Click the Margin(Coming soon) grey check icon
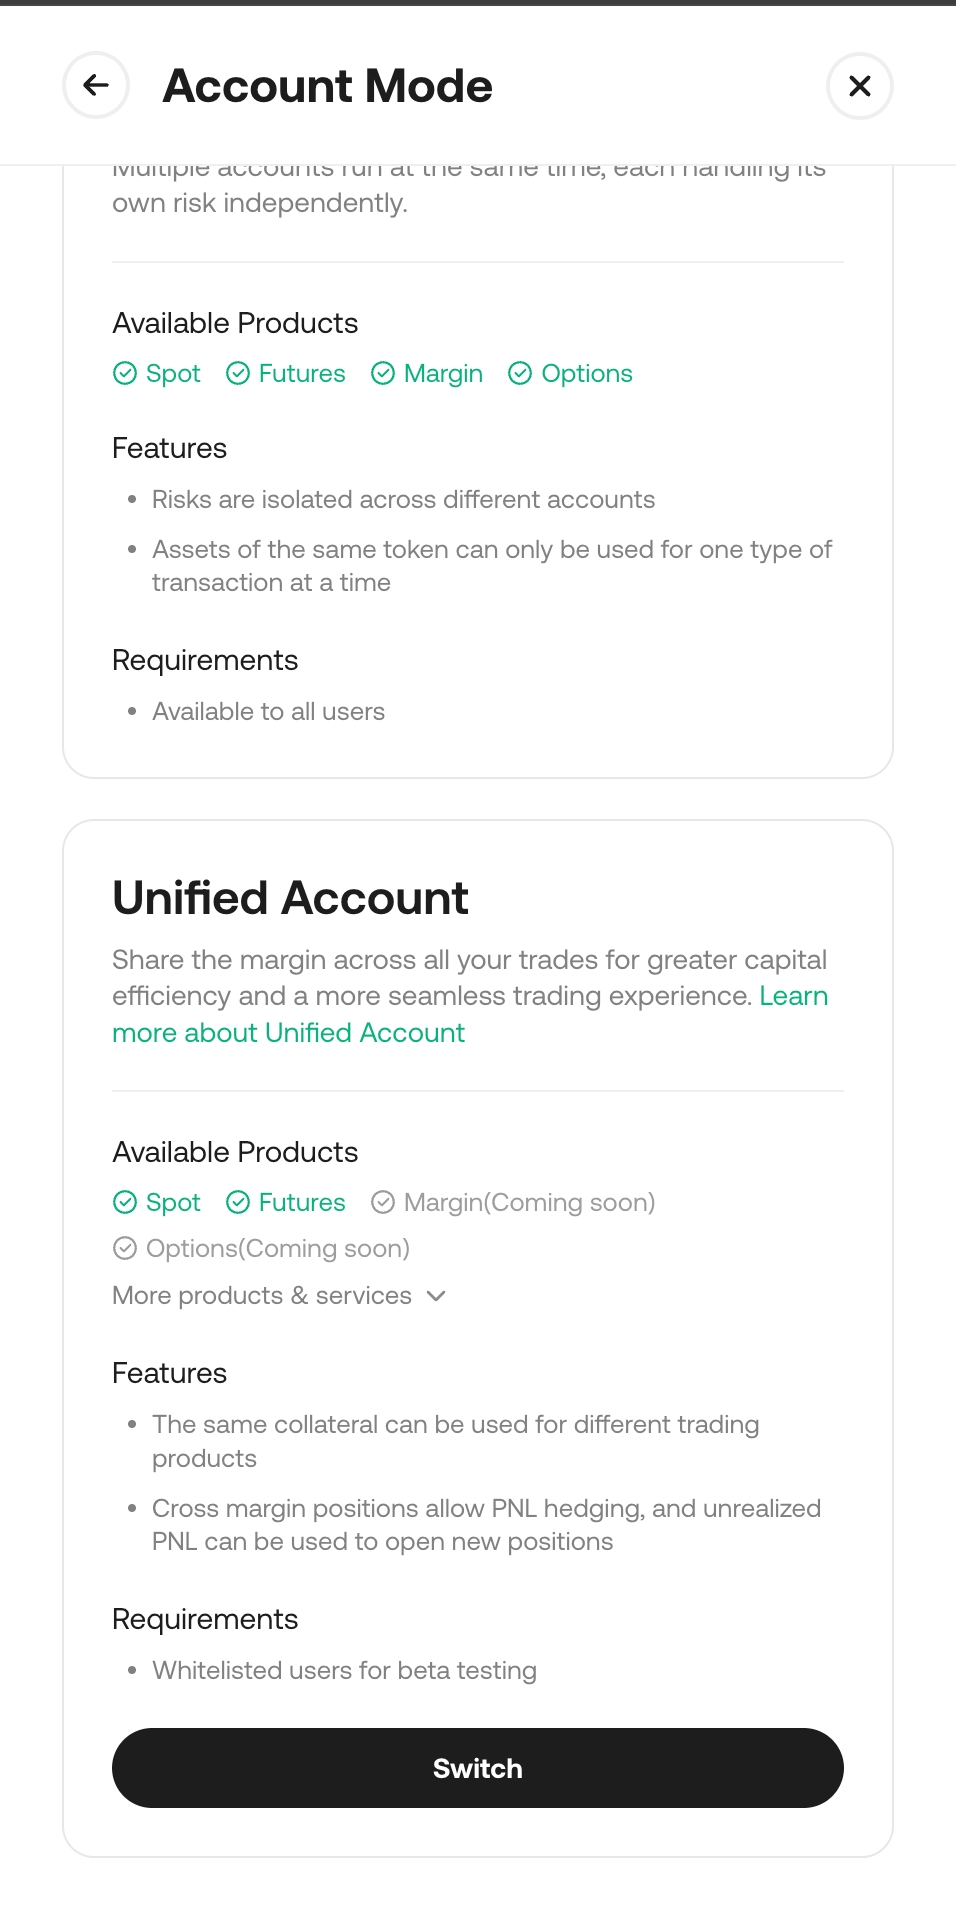The width and height of the screenshot is (956, 1920). (x=383, y=1202)
